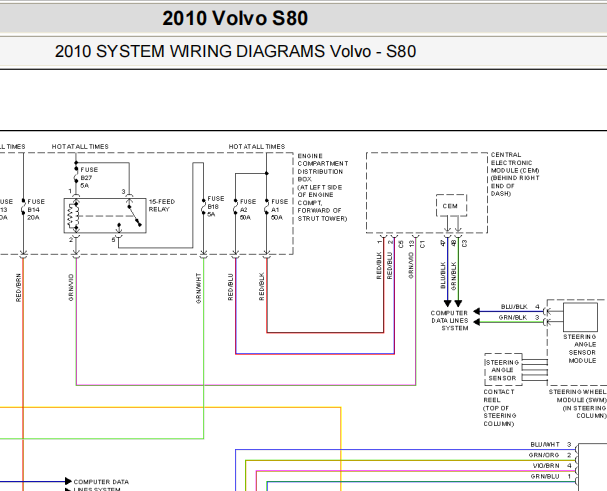
Task: Click the RED/BLK wire label below fuse A1
Action: click(262, 287)
